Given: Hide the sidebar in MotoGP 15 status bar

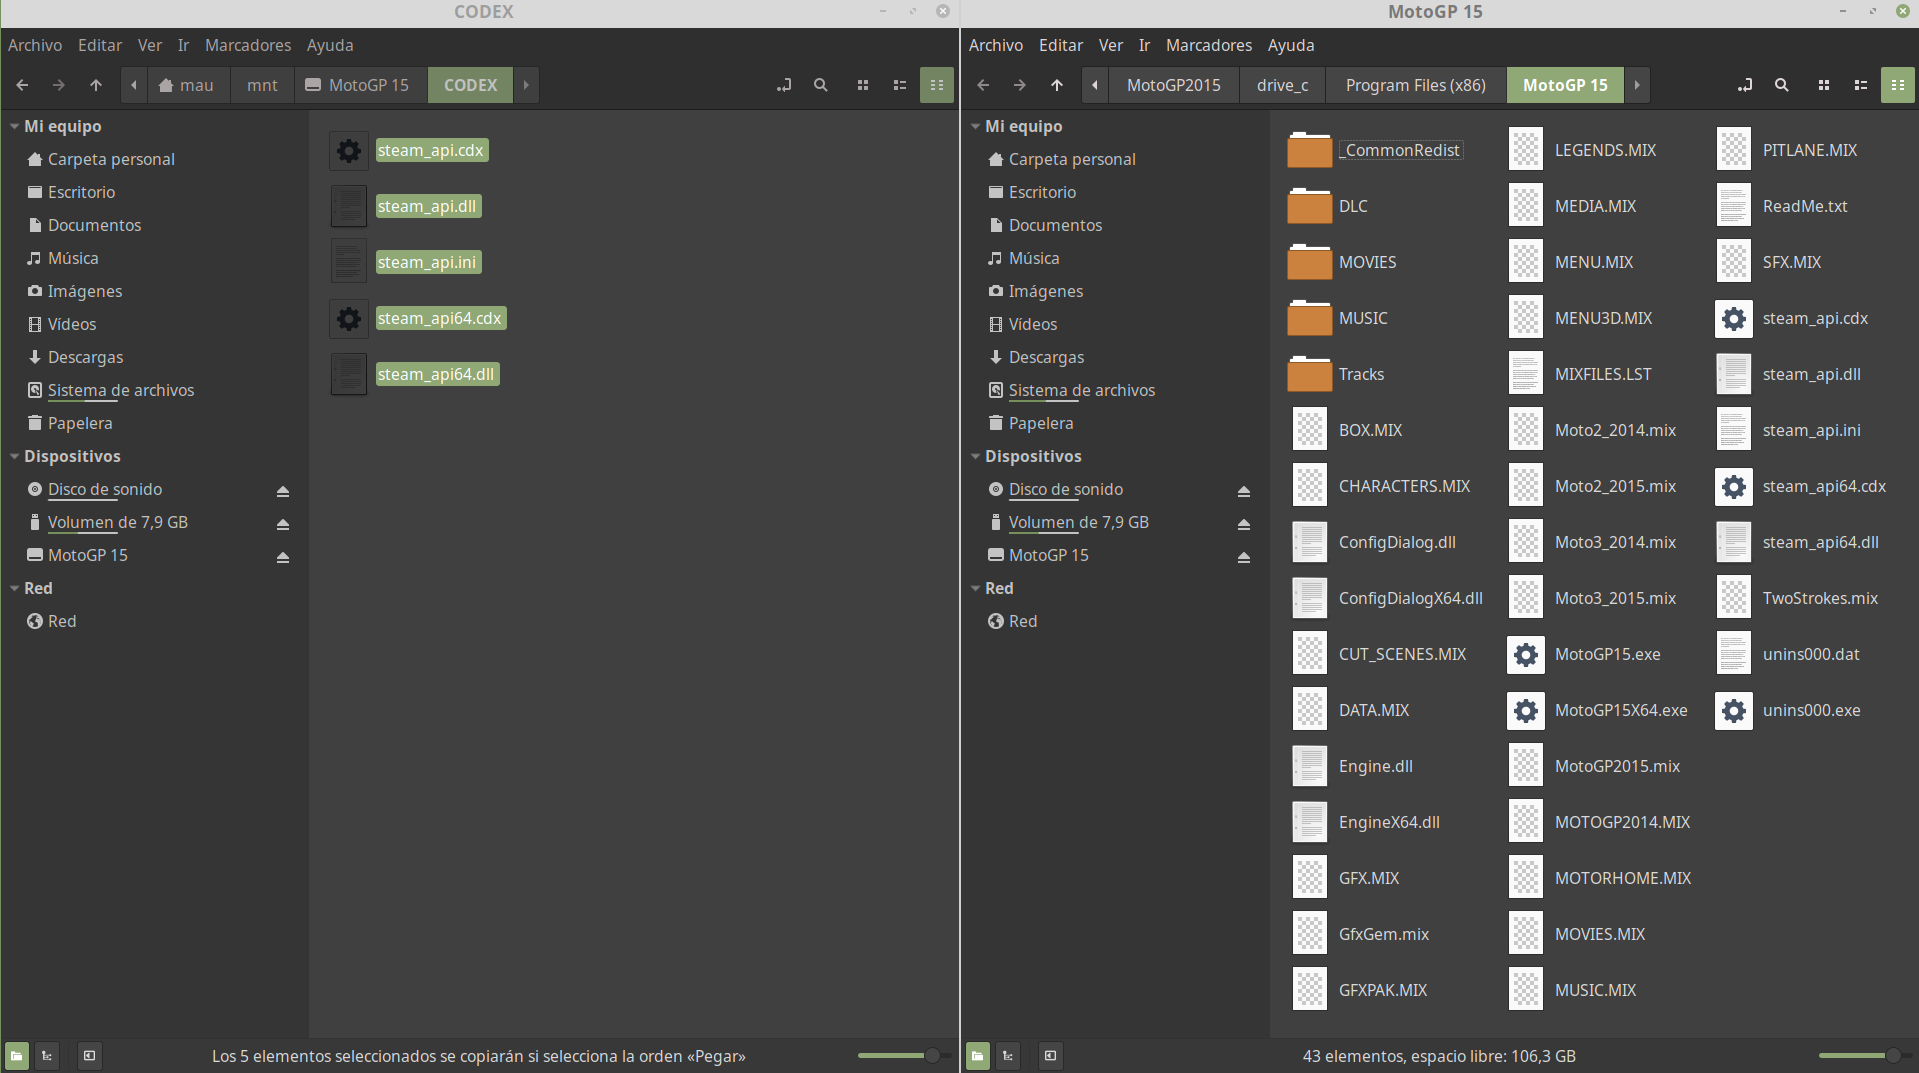Looking at the screenshot, I should (x=1050, y=1055).
